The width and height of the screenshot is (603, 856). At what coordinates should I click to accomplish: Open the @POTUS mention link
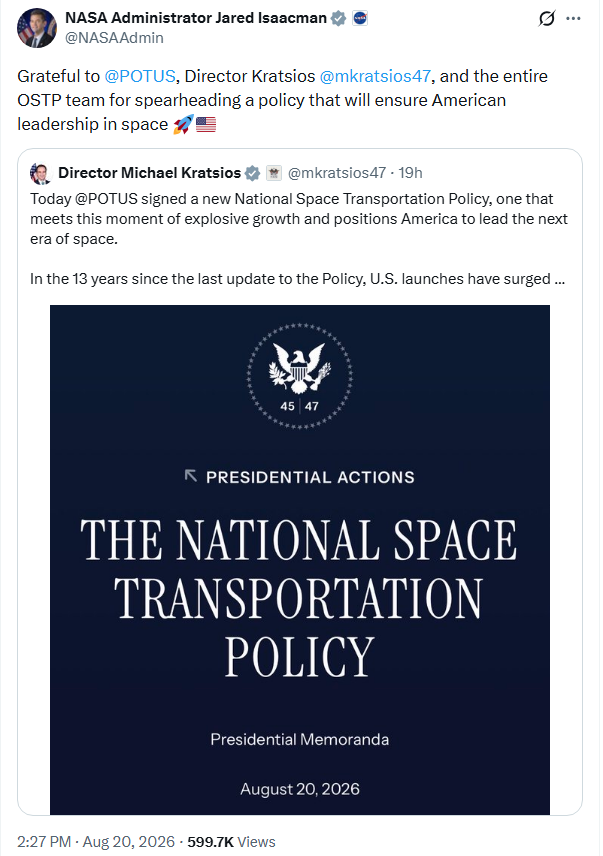pyautogui.click(x=140, y=76)
